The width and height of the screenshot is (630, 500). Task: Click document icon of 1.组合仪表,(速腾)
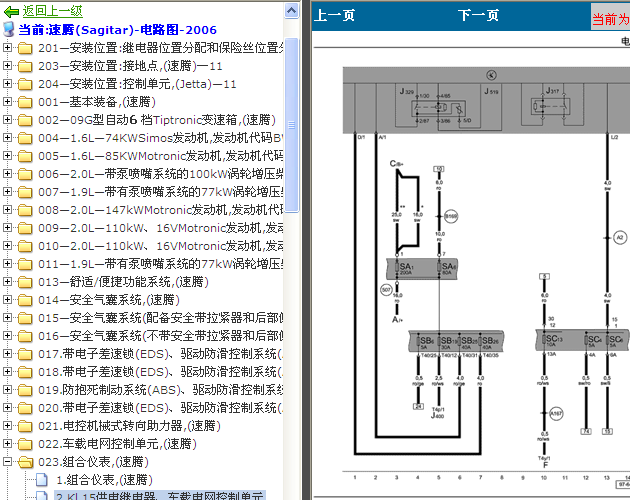42,480
